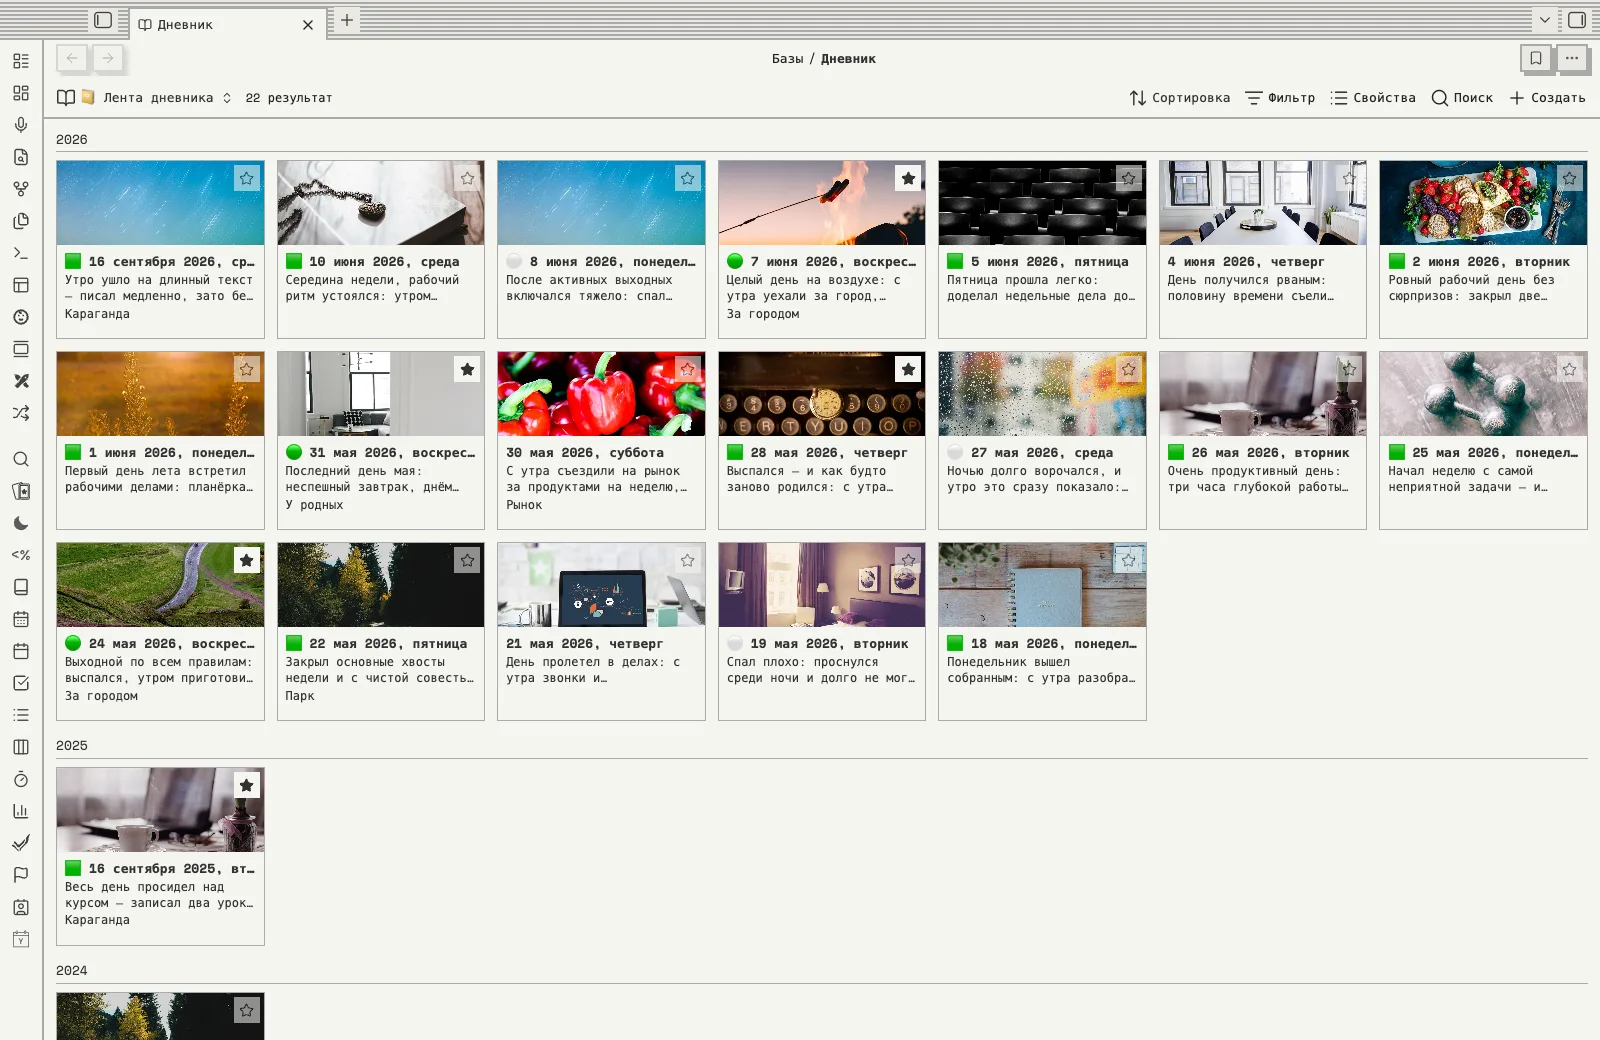Open the tab list chevron in the title bar

click(1545, 20)
